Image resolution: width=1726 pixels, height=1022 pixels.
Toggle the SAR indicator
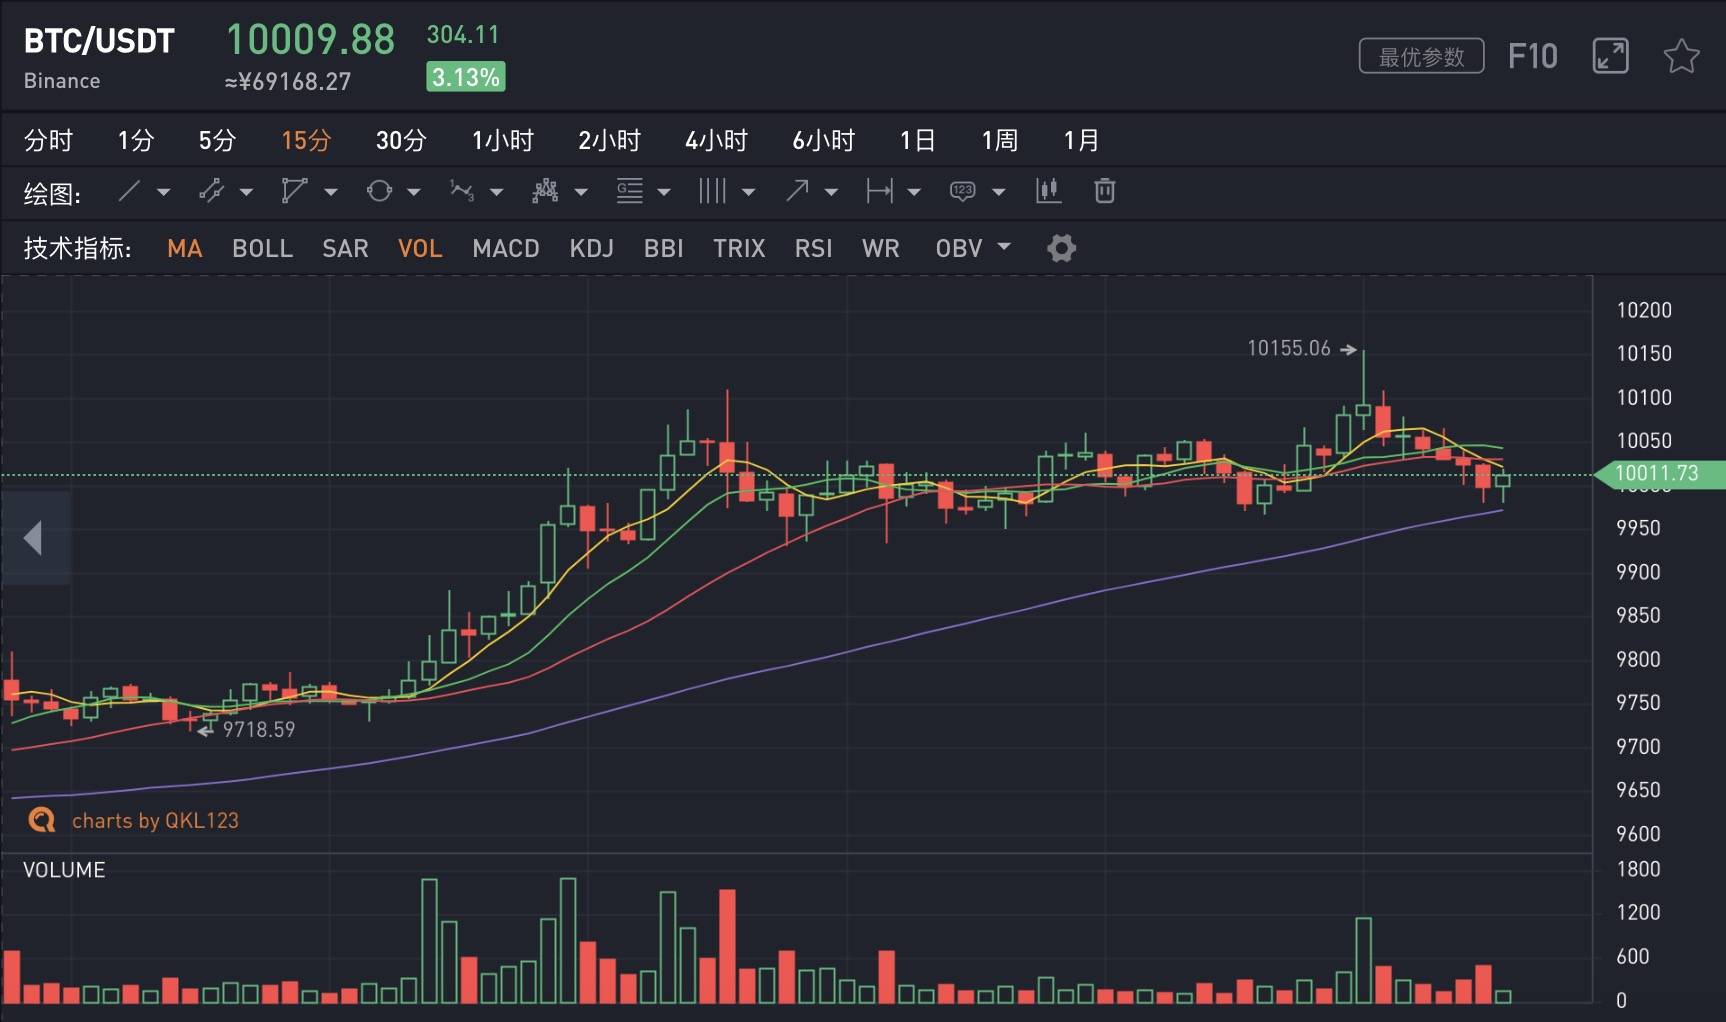pyautogui.click(x=345, y=248)
